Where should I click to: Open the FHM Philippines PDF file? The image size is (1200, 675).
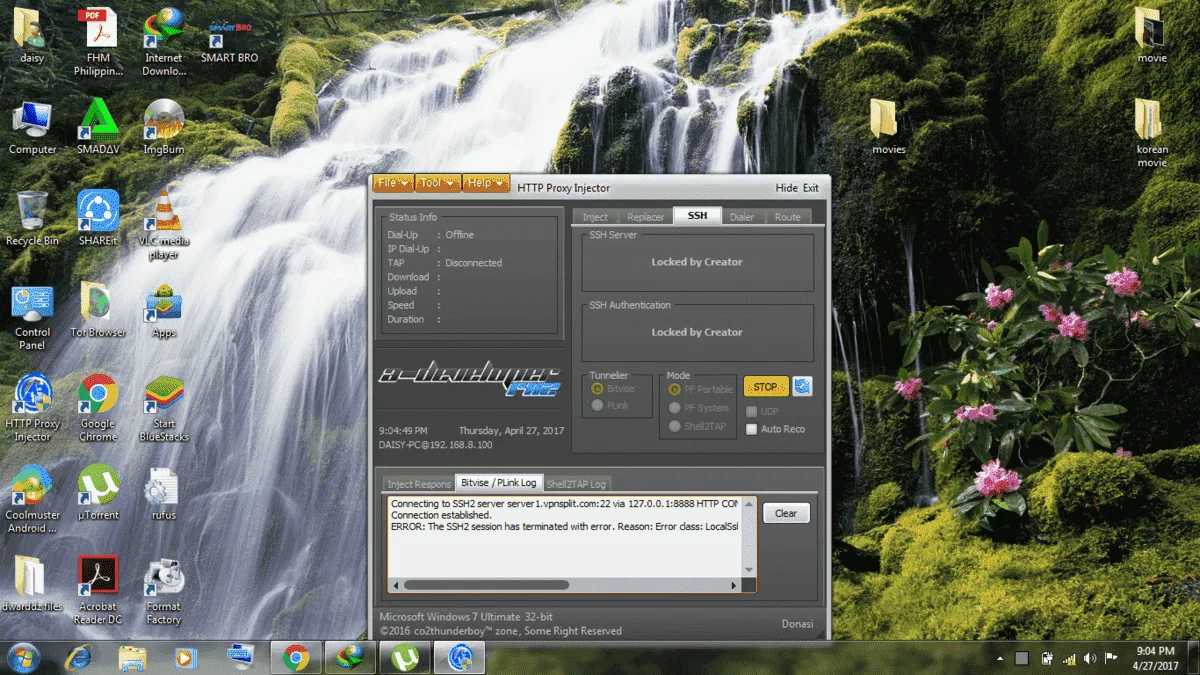pyautogui.click(x=98, y=40)
